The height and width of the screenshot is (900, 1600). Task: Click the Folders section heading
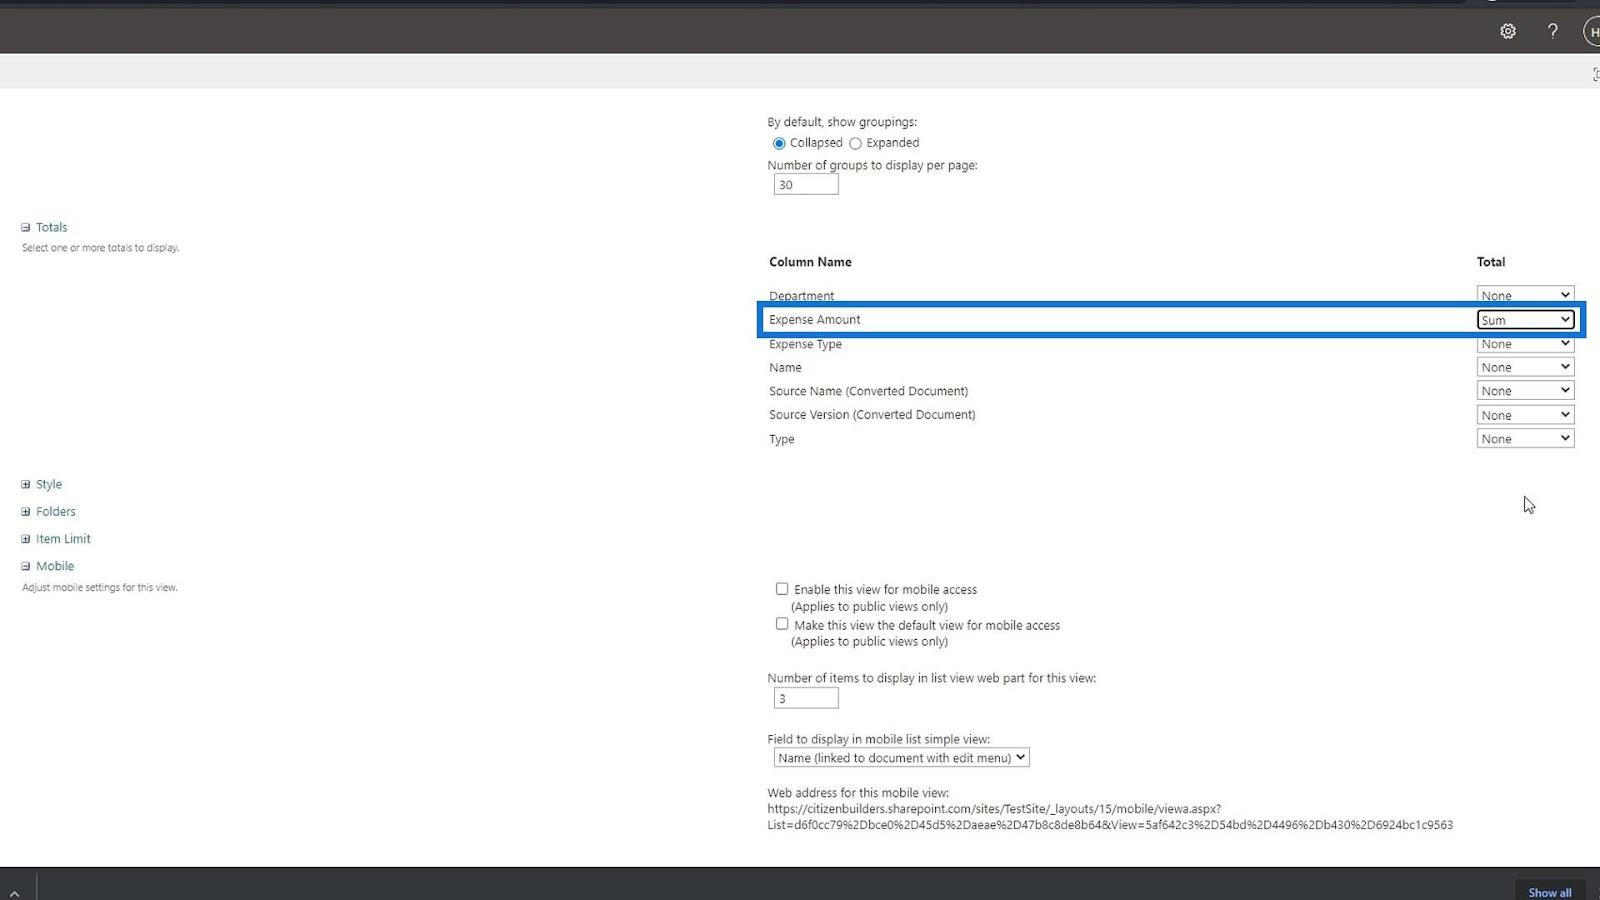tap(56, 511)
